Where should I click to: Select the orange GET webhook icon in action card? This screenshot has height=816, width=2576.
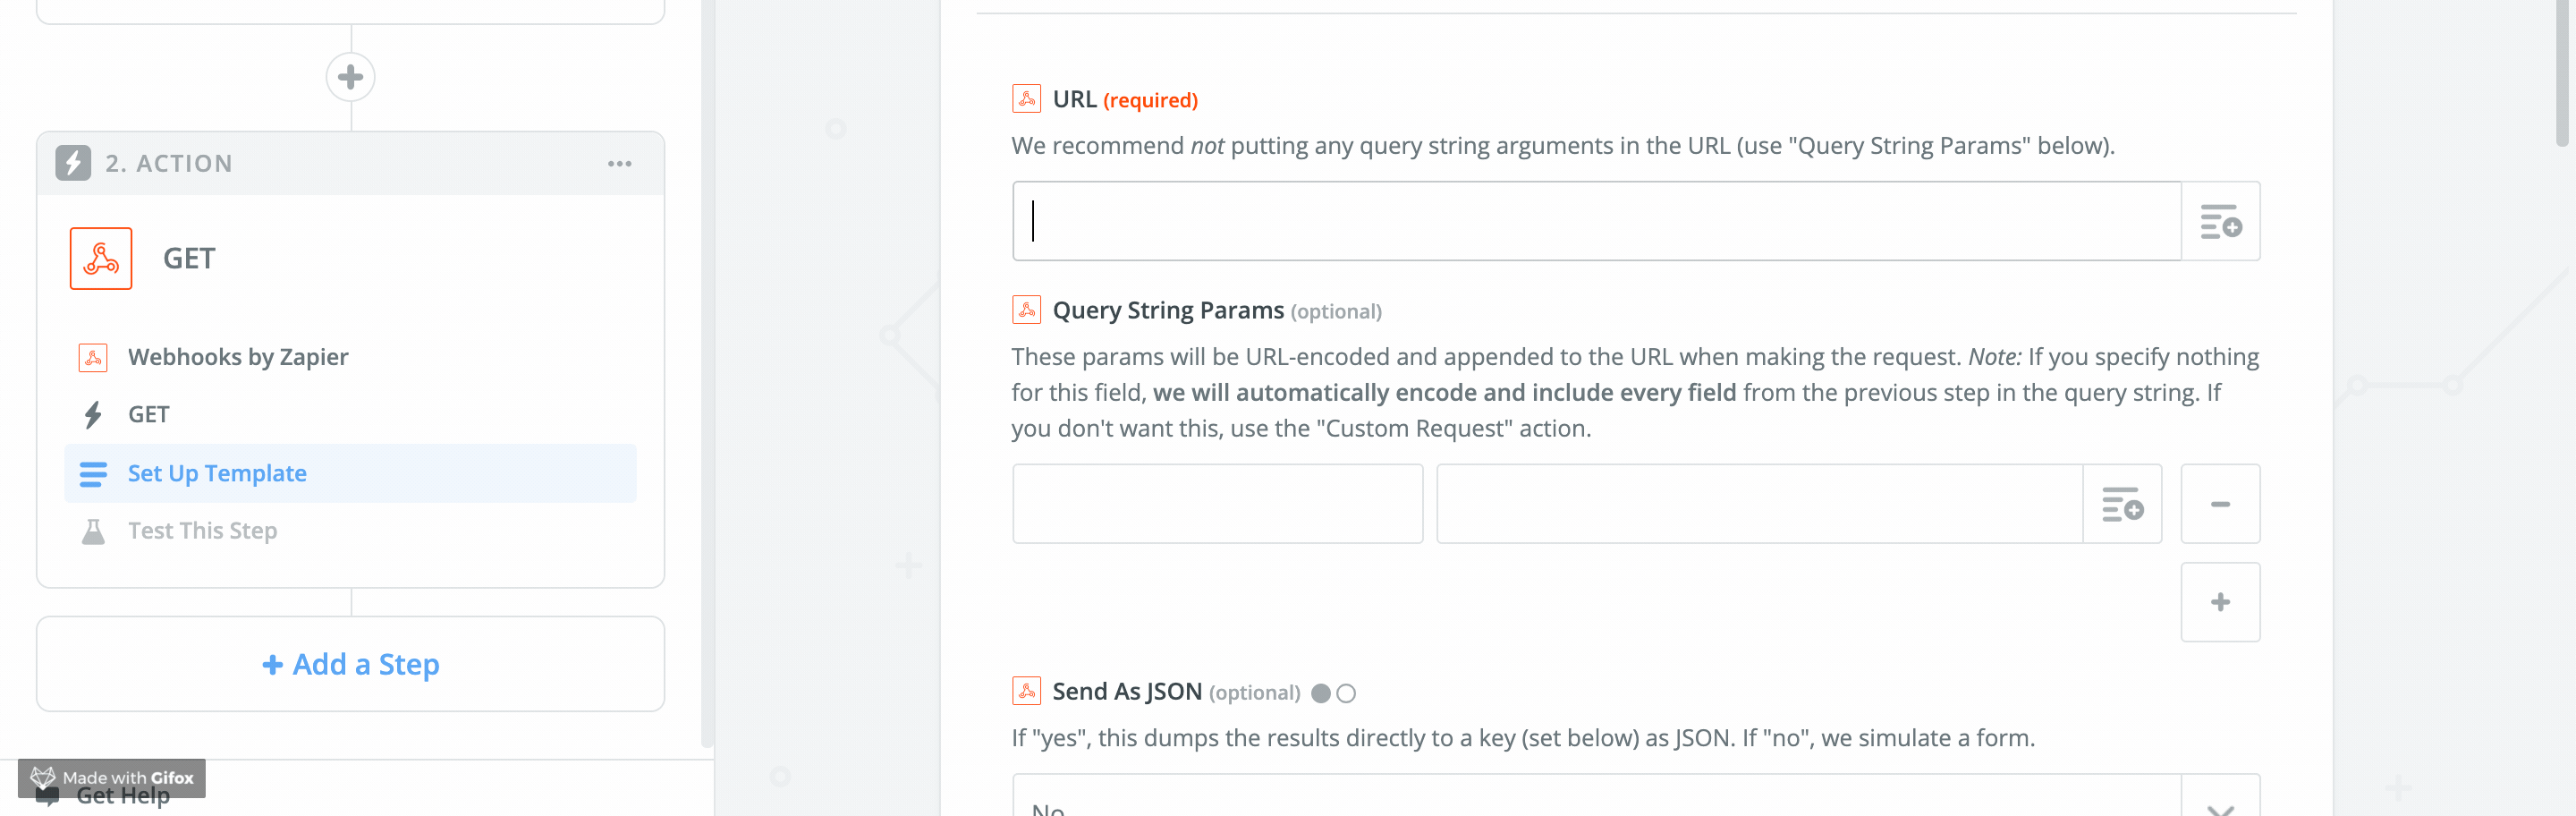[x=100, y=258]
